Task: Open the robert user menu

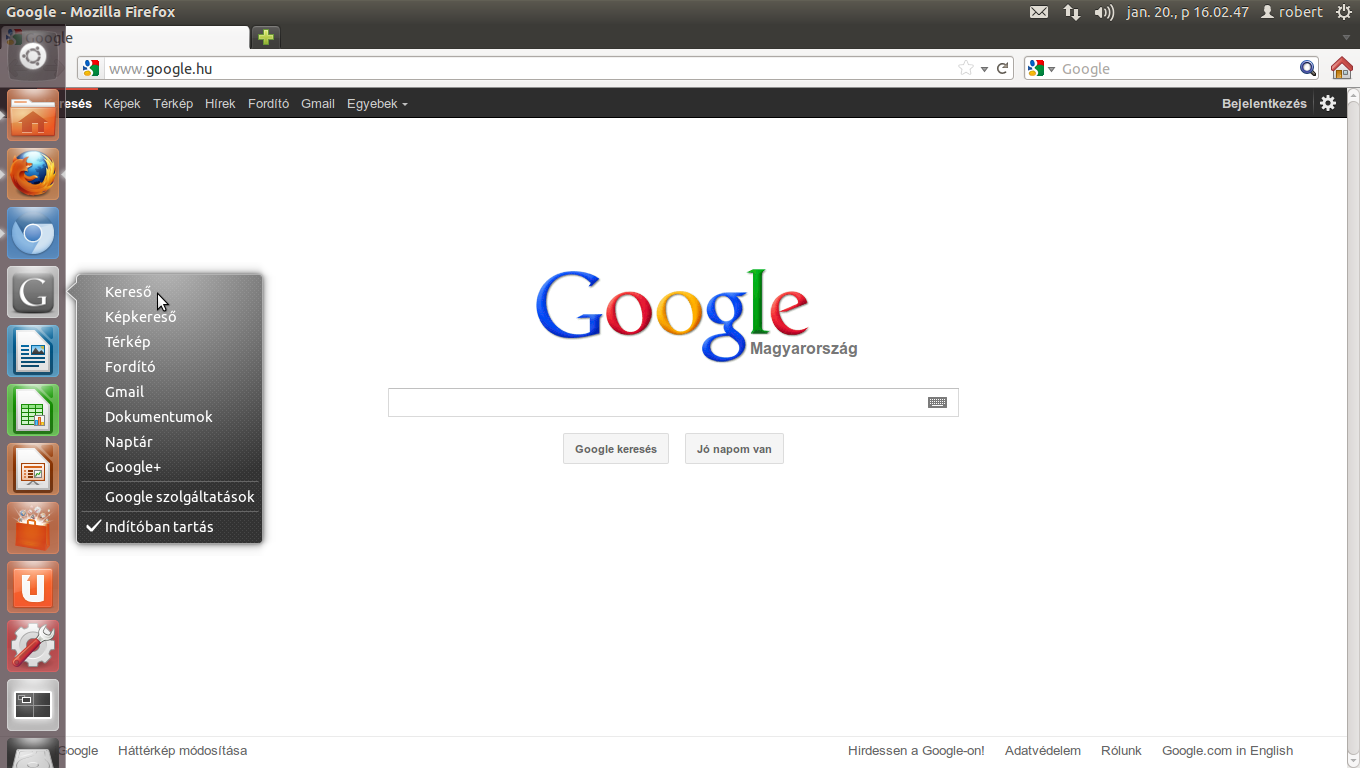Action: point(1292,12)
